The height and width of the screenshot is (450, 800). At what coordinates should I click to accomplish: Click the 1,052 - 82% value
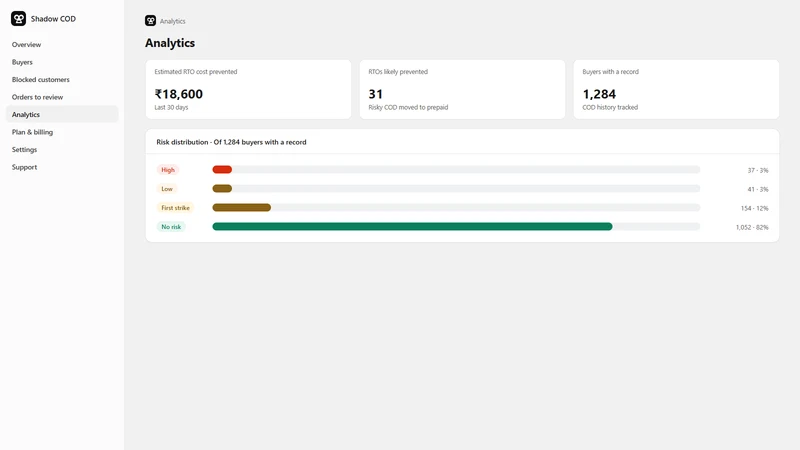click(752, 227)
